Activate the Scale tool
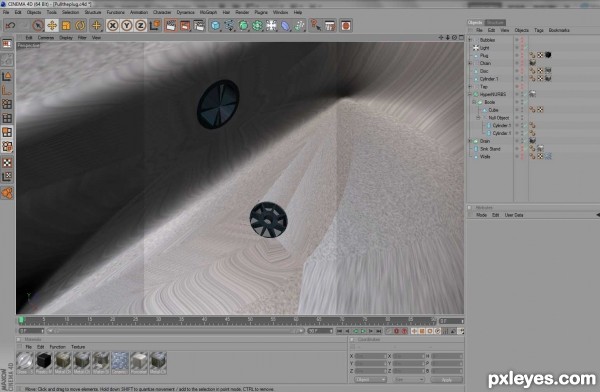This screenshot has height=392, width=600. pyautogui.click(x=66, y=26)
